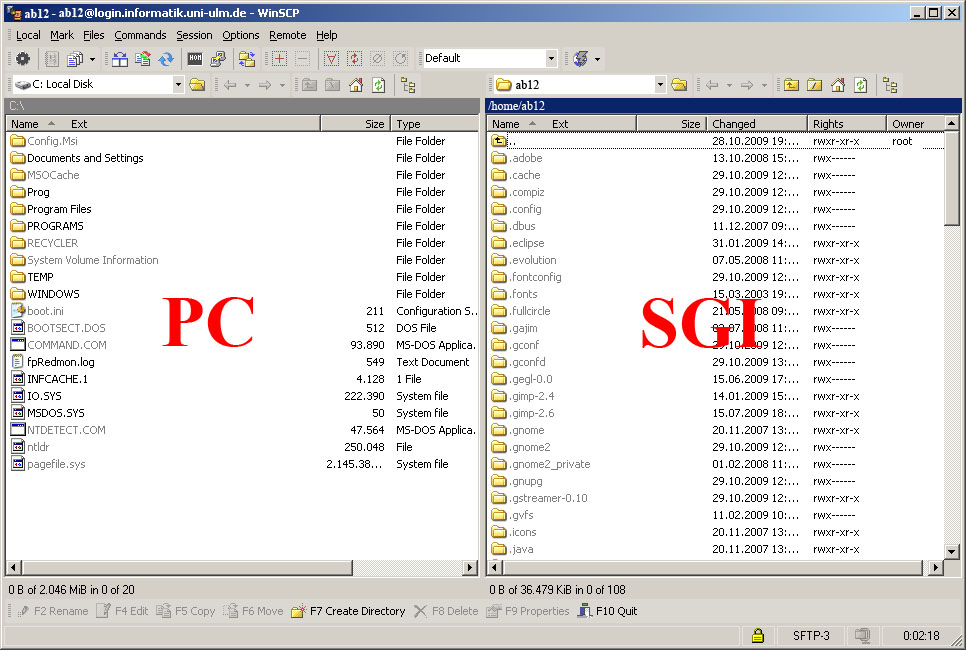Go to remote parent directory icon
The width and height of the screenshot is (966, 650).
pyautogui.click(x=792, y=84)
